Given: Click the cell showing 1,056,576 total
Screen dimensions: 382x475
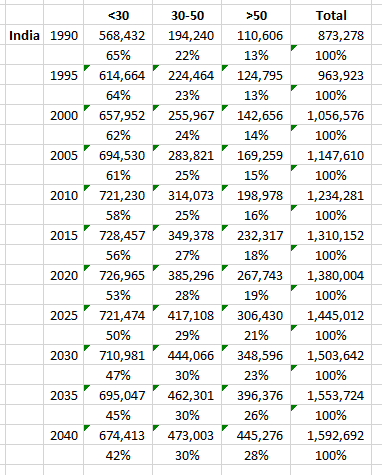Looking at the screenshot, I should tap(331, 115).
